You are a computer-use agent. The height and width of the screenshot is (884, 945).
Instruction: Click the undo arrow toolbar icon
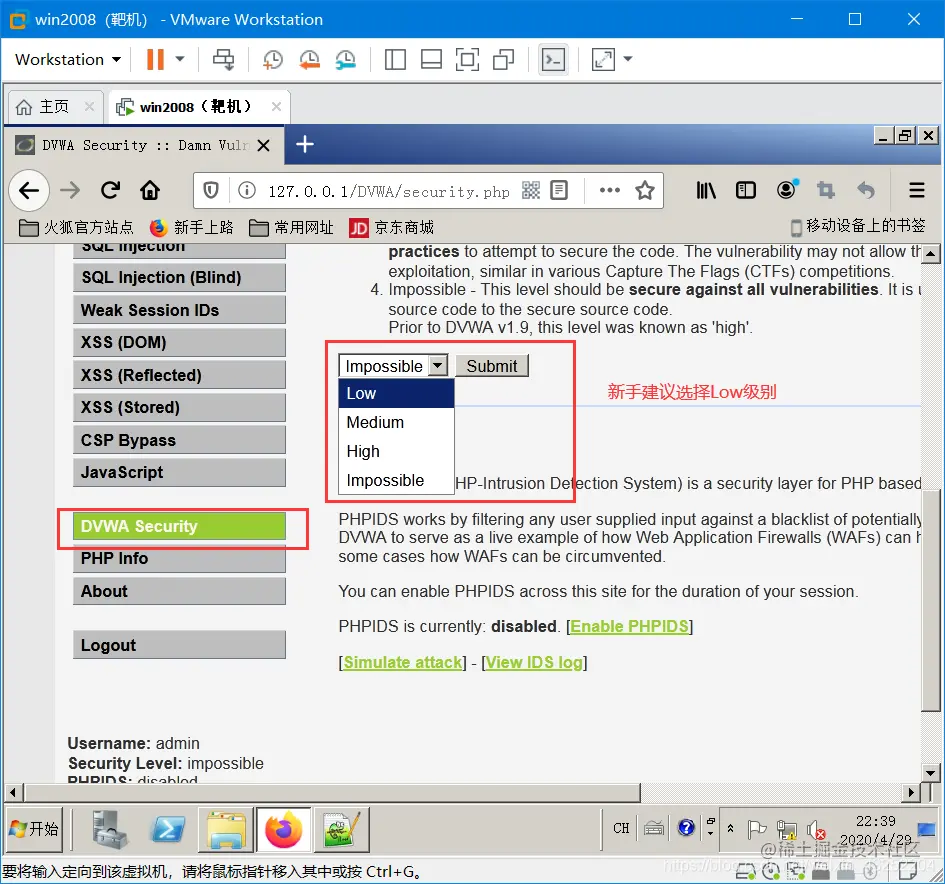[x=865, y=190]
